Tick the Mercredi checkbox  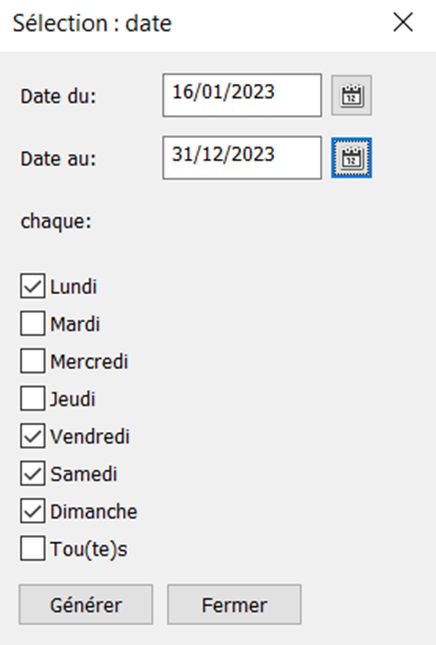pos(32,361)
